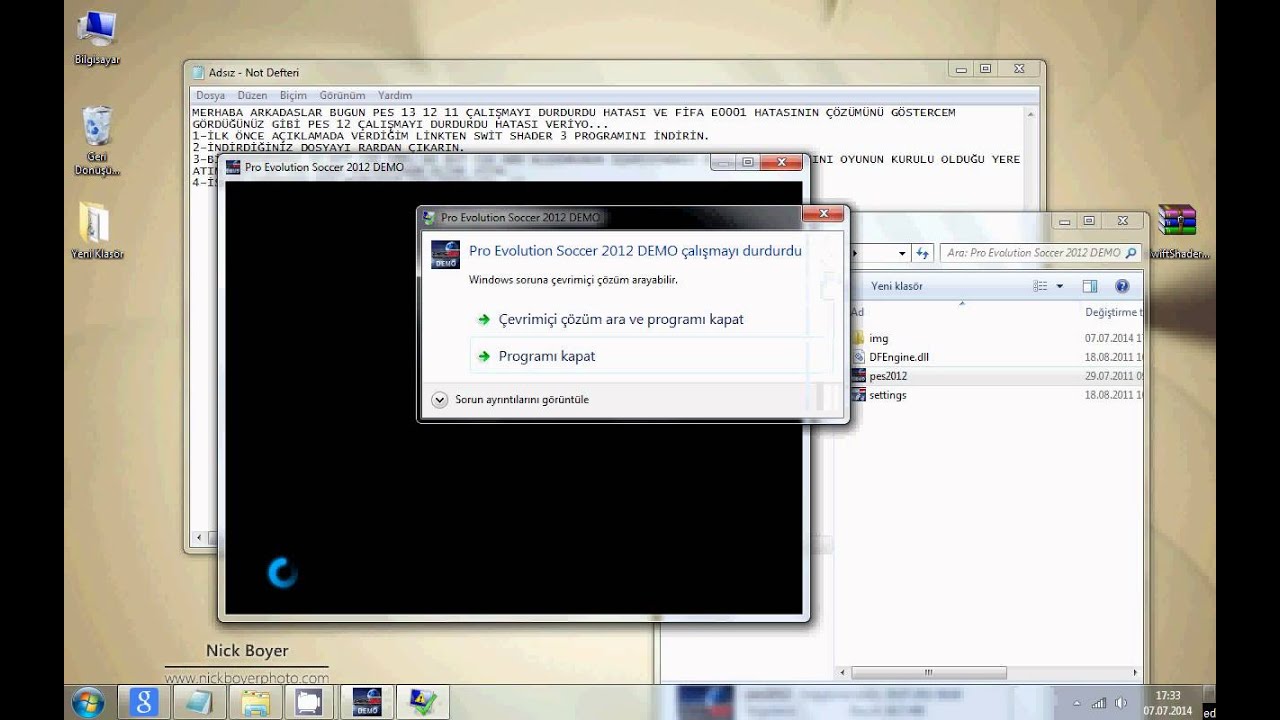The width and height of the screenshot is (1280, 720).
Task: Maximize the Explorer window
Action: click(1089, 221)
